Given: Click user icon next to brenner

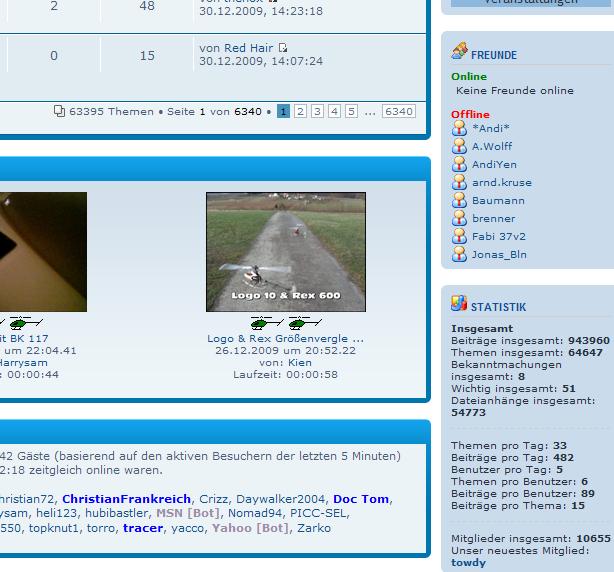Looking at the screenshot, I should click(x=459, y=218).
